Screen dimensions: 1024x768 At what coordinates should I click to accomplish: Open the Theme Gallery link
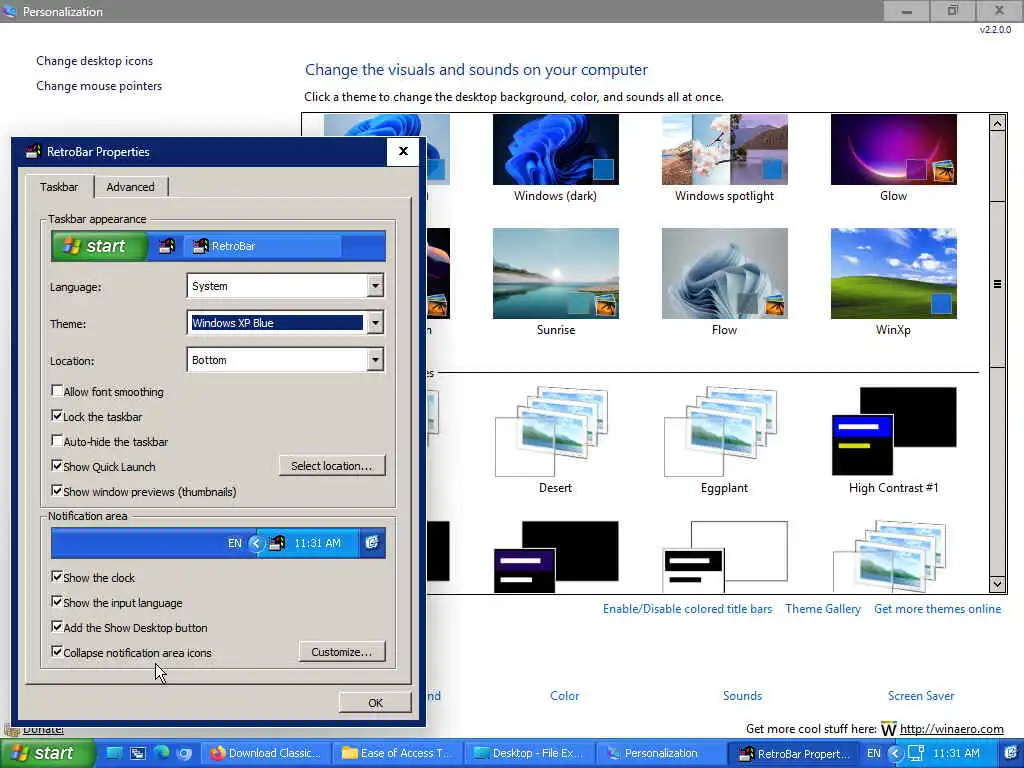[x=823, y=609]
